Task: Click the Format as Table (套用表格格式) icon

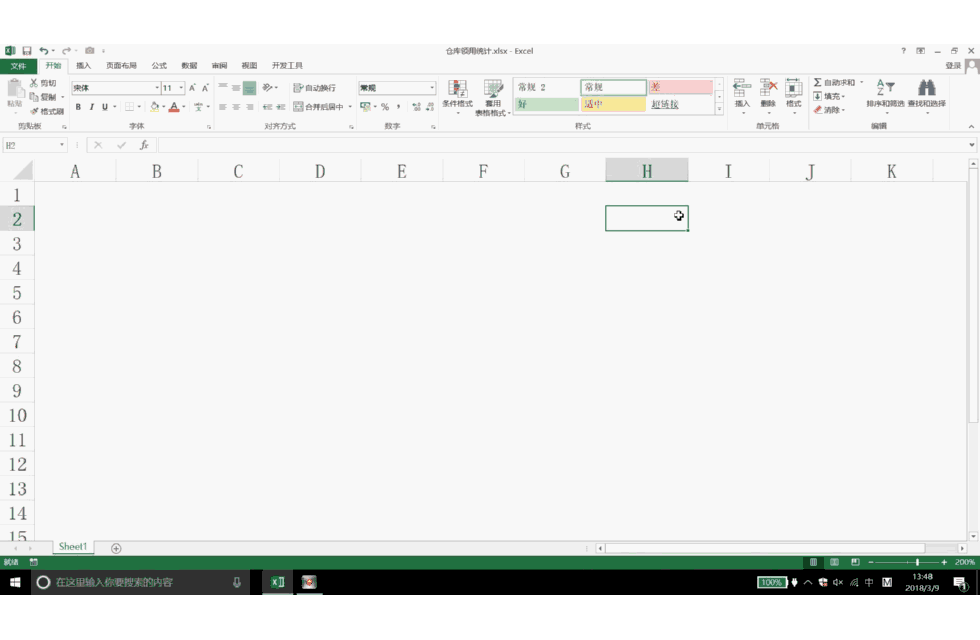Action: pos(493,98)
